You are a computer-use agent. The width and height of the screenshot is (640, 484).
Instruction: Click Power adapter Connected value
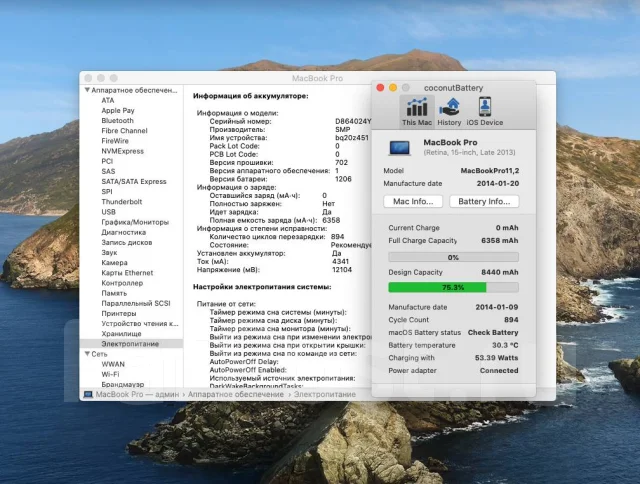coord(499,371)
